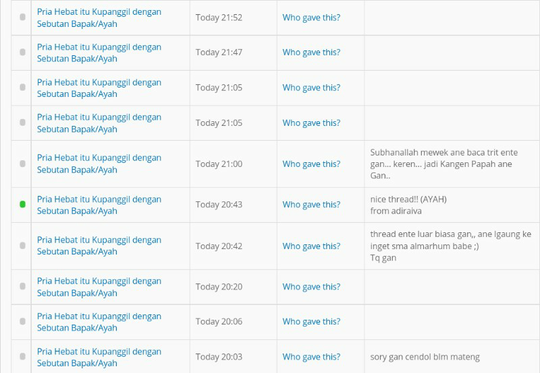This screenshot has height=373, width=540.
Task: Click gray reputation indicator in 20:06 row
Action: [x=23, y=321]
